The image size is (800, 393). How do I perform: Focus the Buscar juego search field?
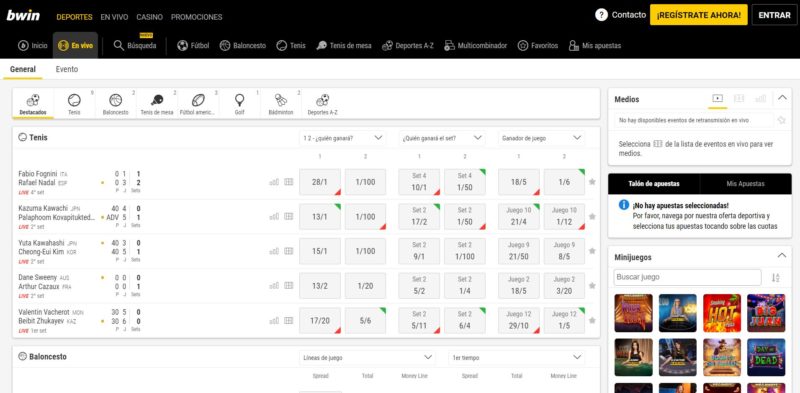(x=687, y=277)
